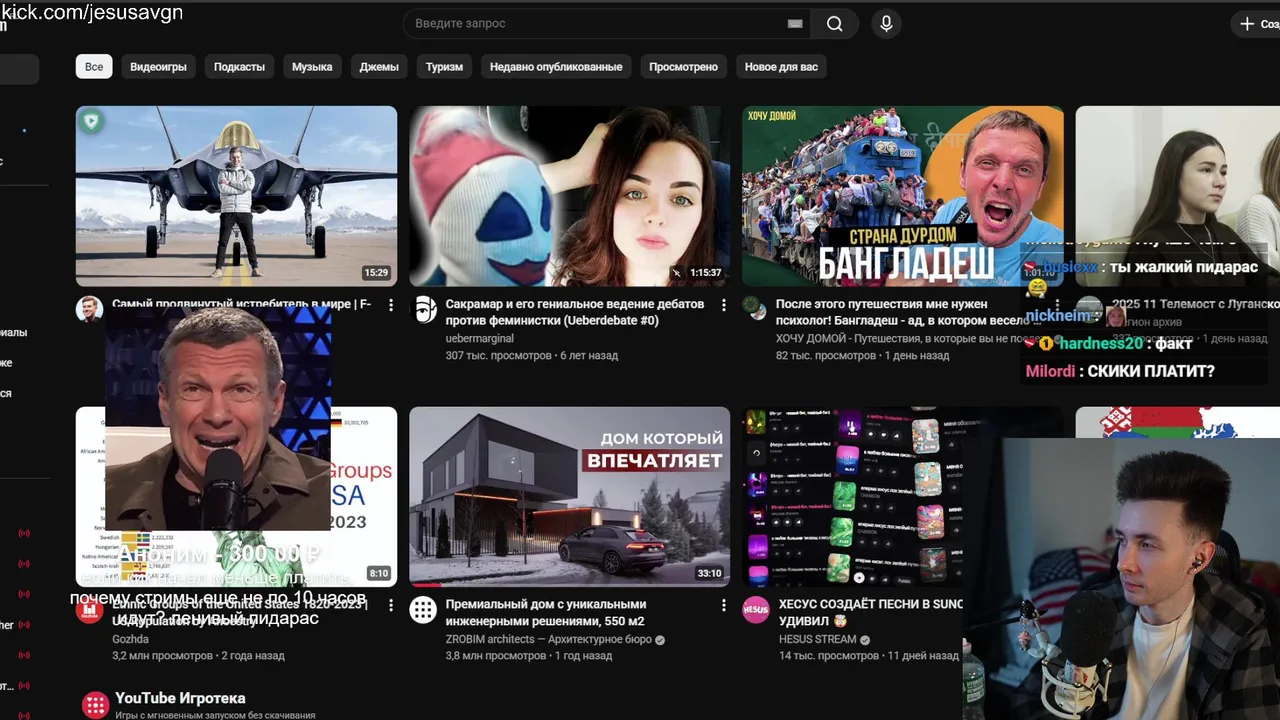Screen dimensions: 1280x720
Task: Select the Просмотрено filter chip
Action: click(683, 67)
